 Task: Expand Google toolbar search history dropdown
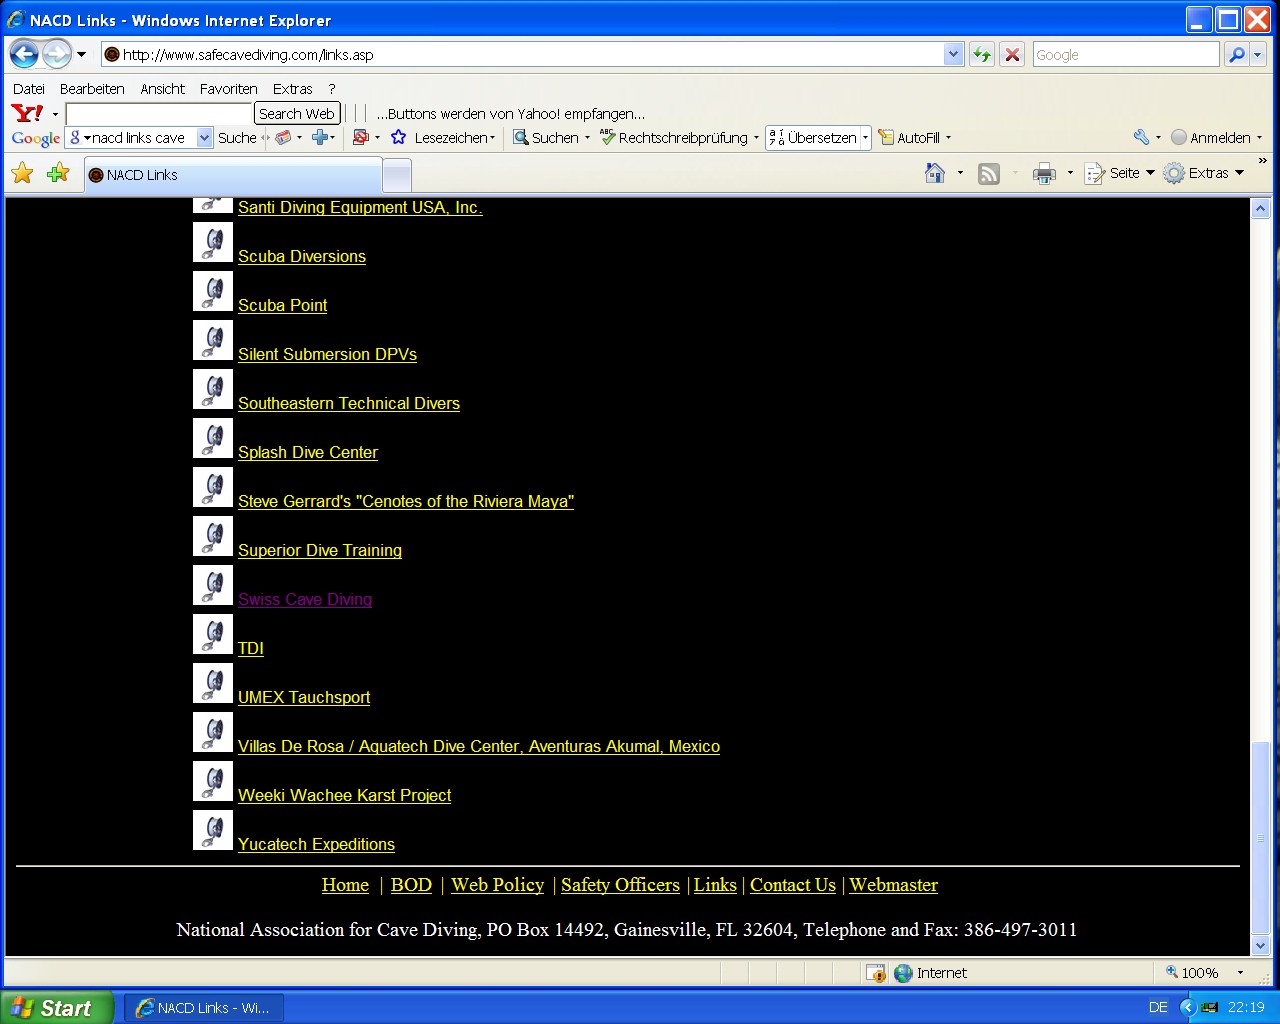click(205, 138)
